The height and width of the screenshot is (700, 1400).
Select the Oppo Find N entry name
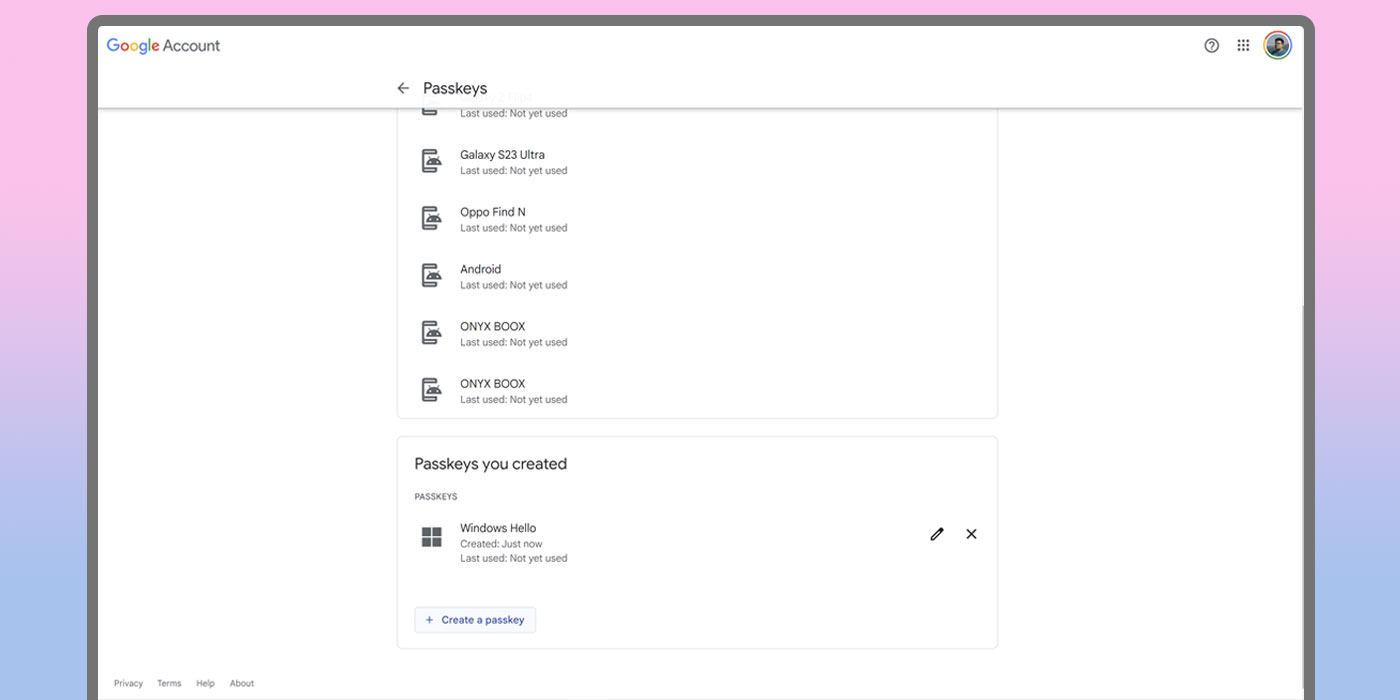tap(492, 212)
